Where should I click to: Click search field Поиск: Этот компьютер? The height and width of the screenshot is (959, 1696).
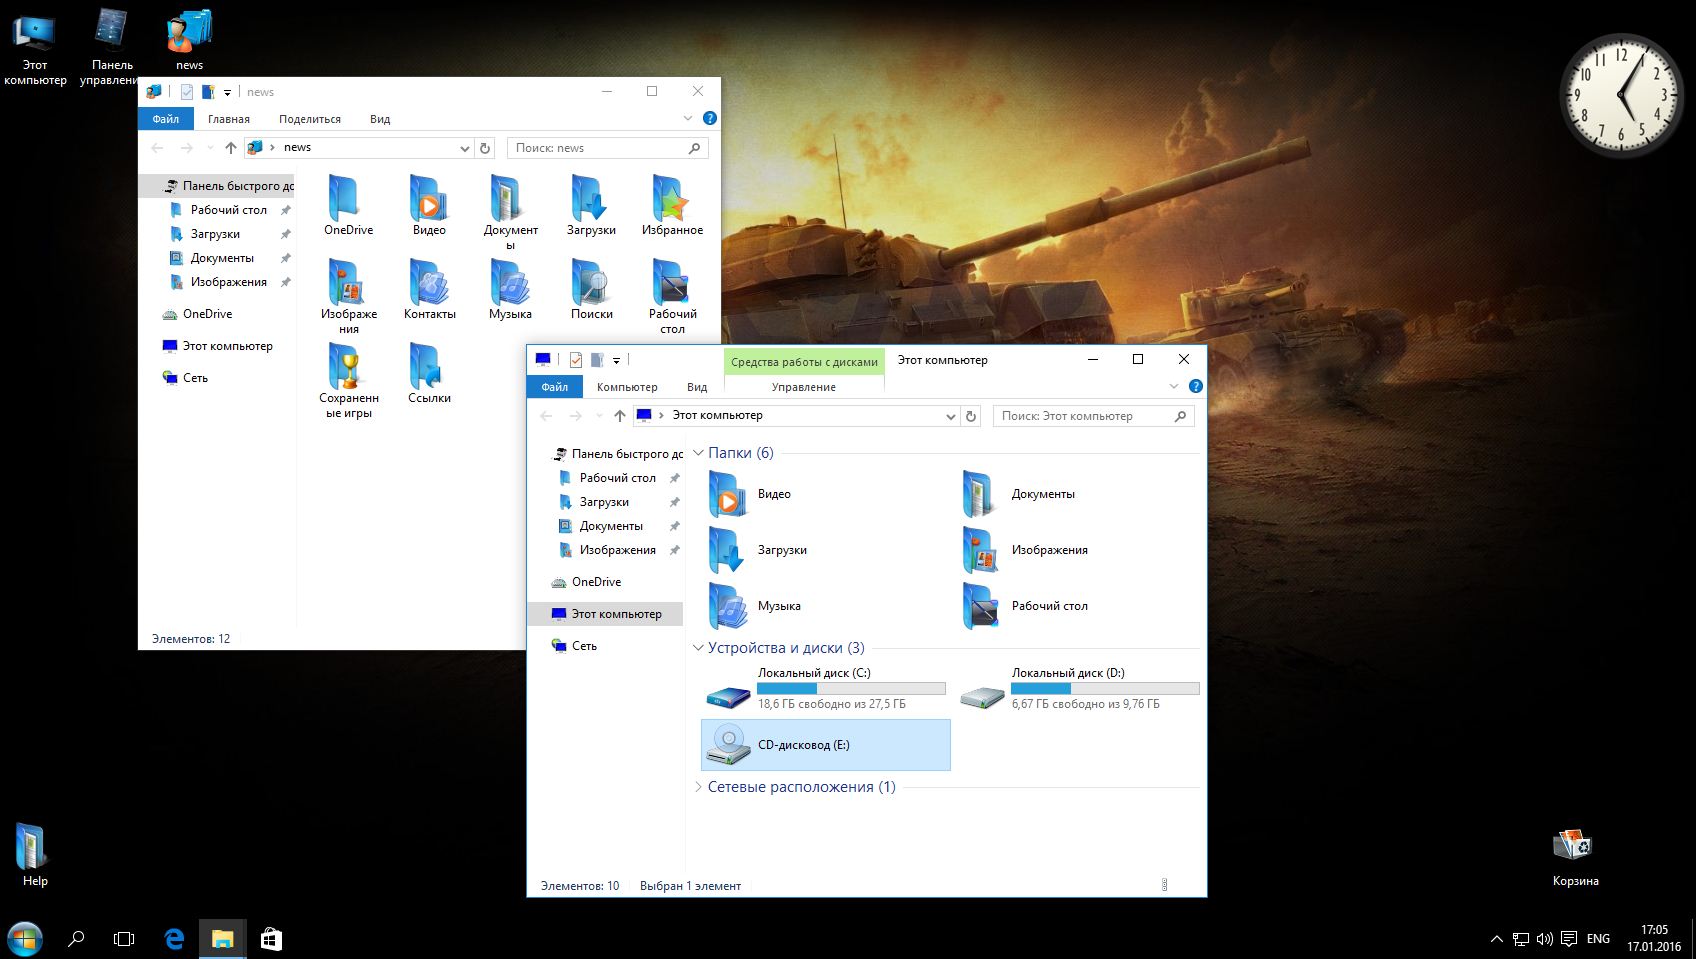tap(1093, 416)
